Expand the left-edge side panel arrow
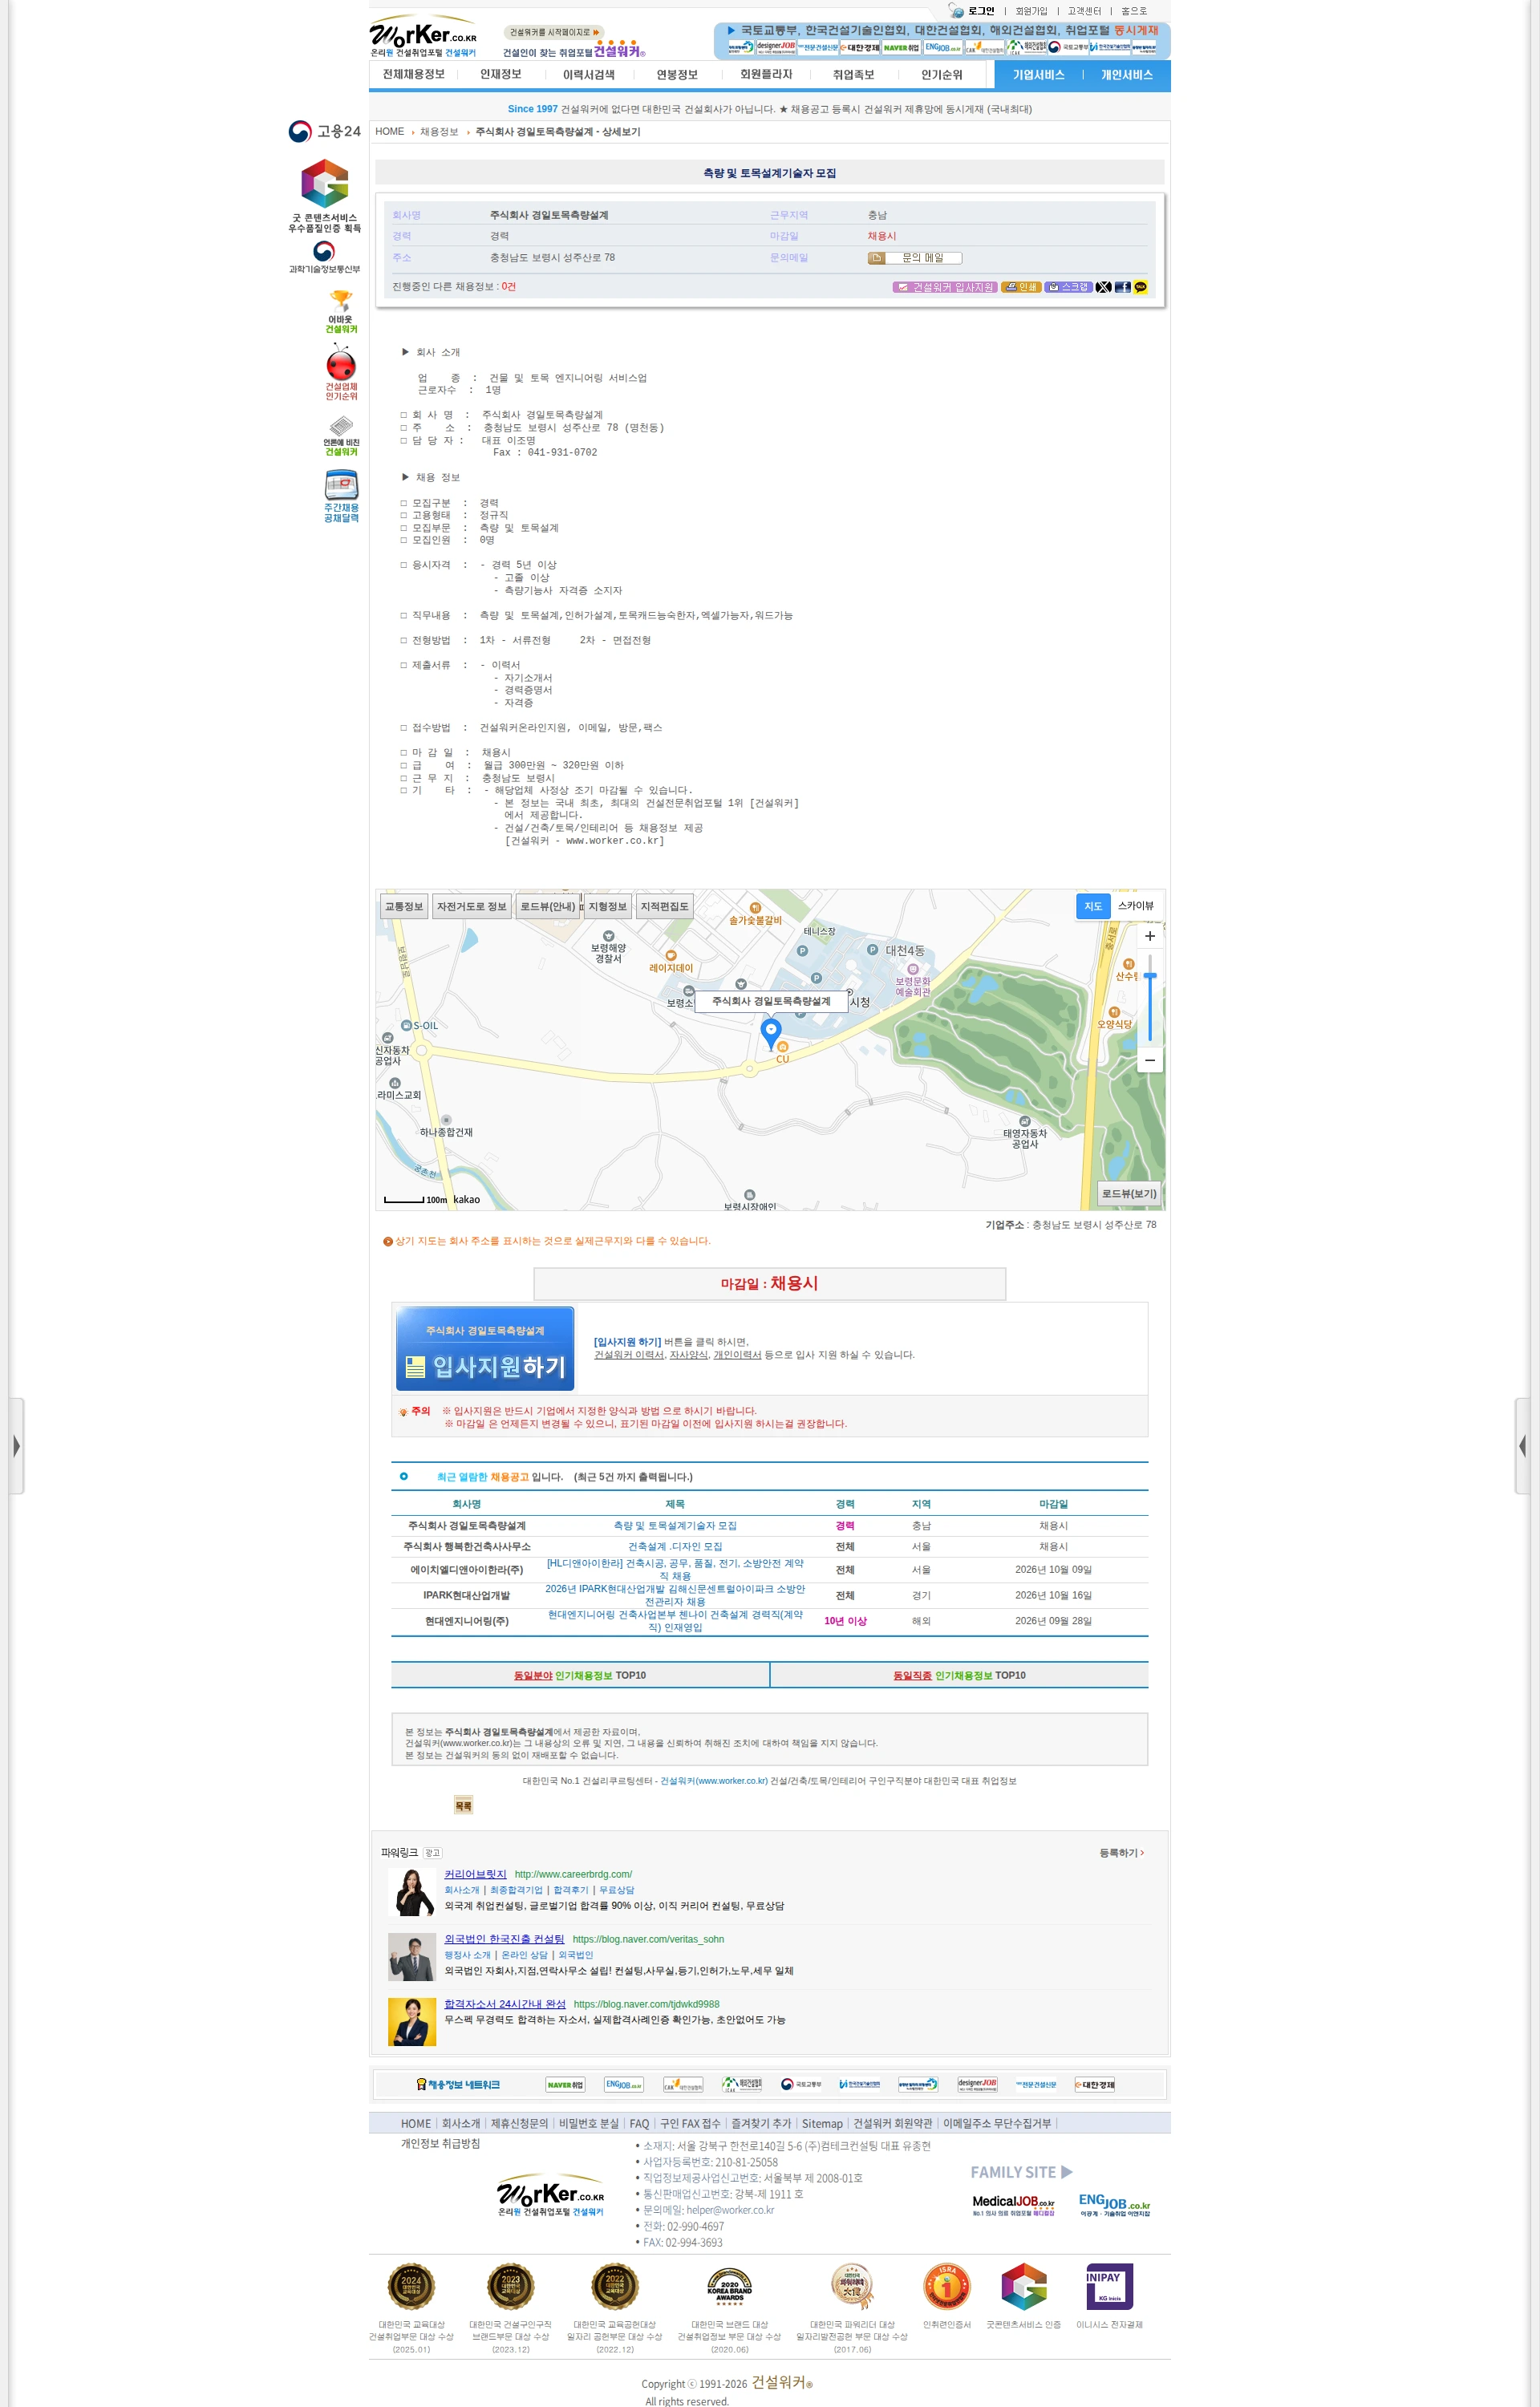The height and width of the screenshot is (2407, 1540). [x=16, y=1446]
